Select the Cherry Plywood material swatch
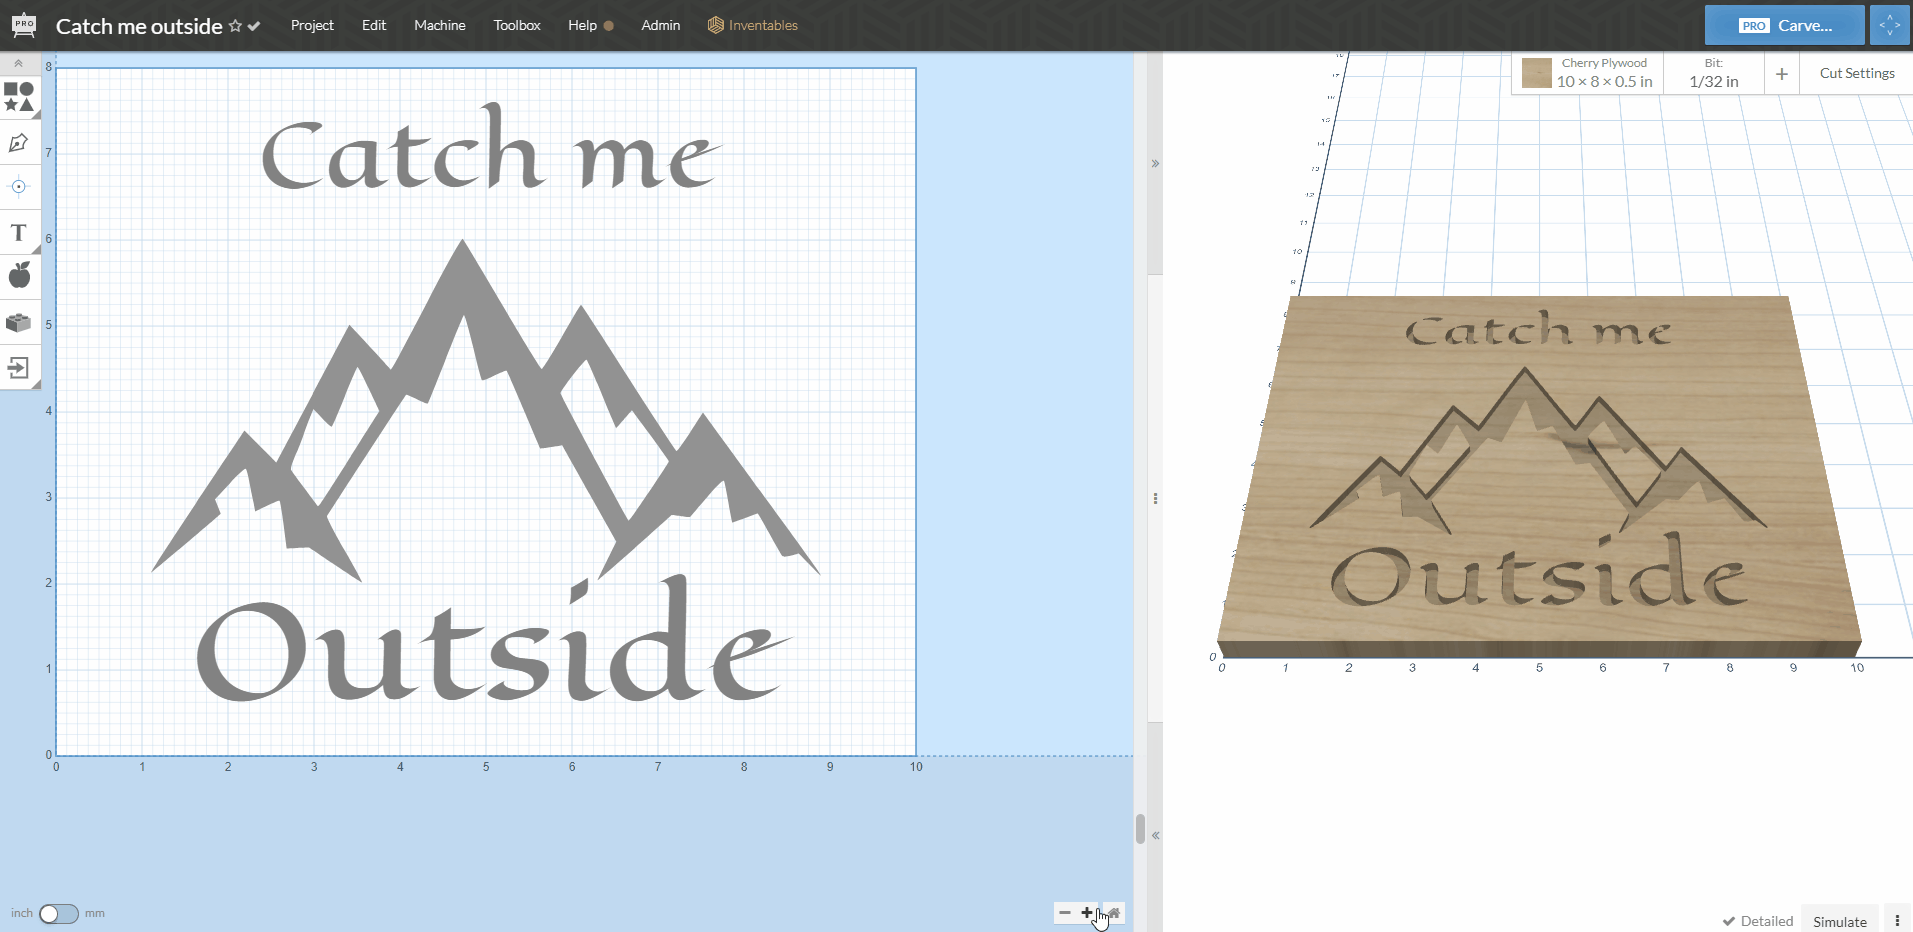This screenshot has width=1913, height=932. [1537, 72]
